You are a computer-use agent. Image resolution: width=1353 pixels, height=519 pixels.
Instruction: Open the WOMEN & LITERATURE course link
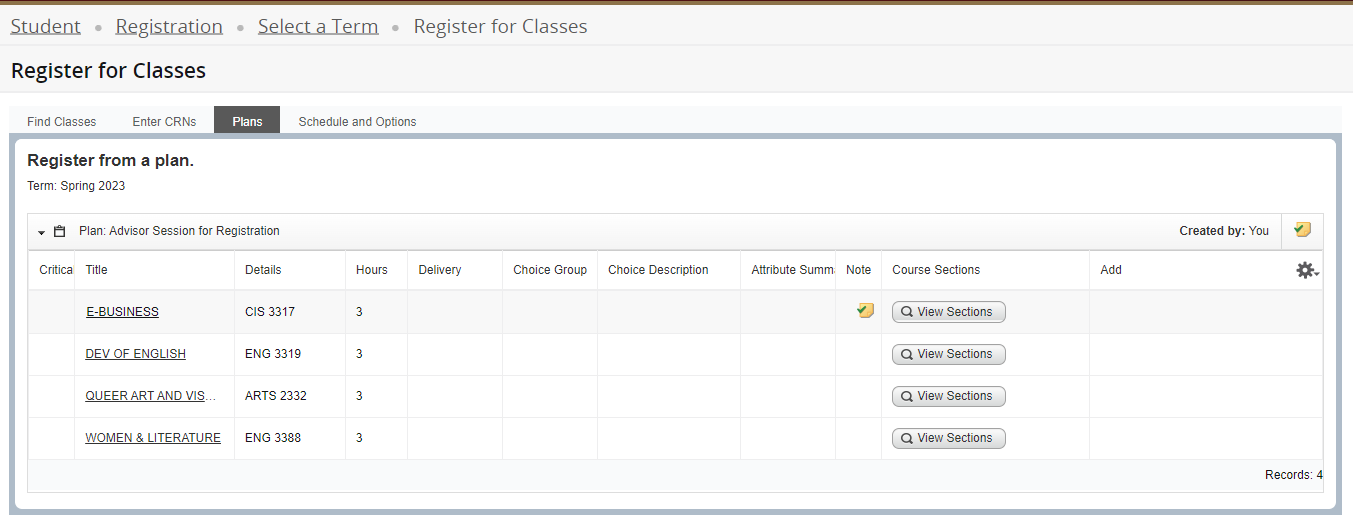coord(153,438)
